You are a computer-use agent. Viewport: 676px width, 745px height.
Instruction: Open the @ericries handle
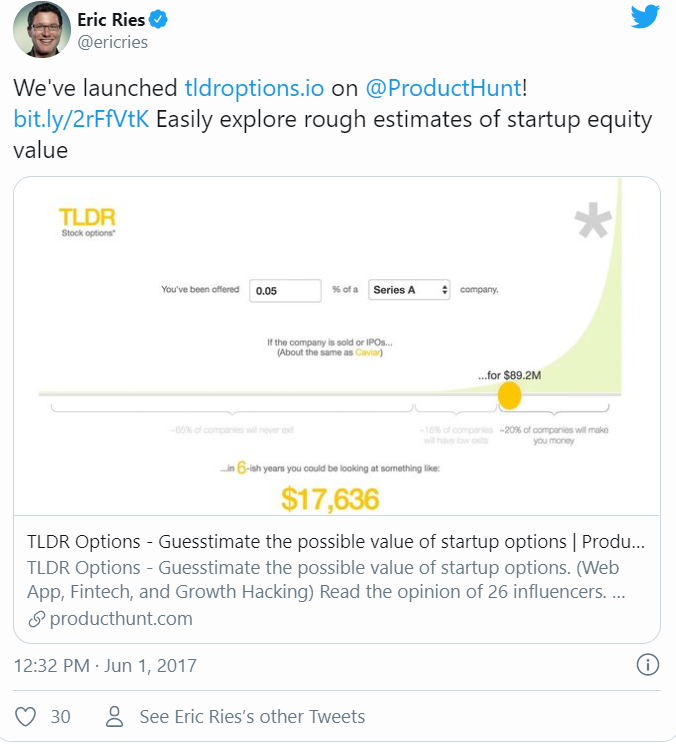click(x=113, y=42)
